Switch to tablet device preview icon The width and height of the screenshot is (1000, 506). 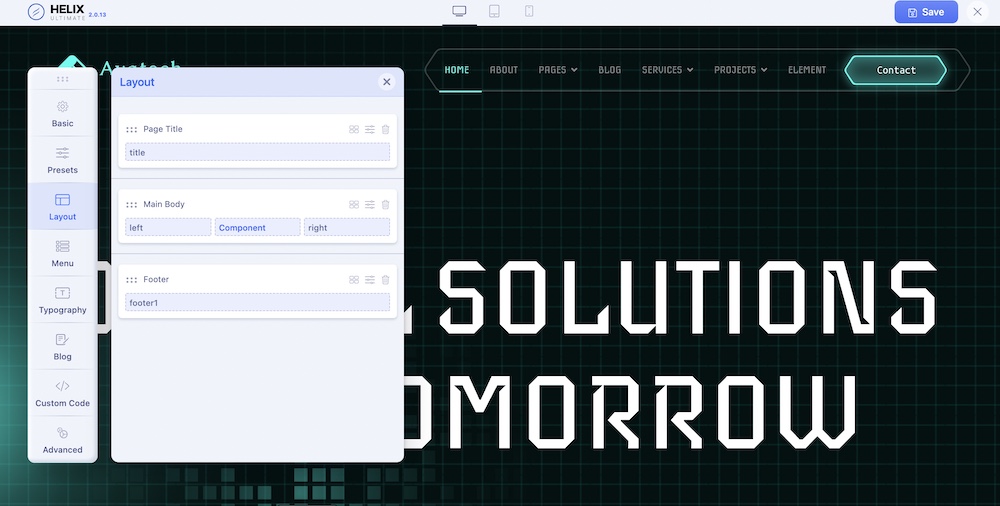494,12
